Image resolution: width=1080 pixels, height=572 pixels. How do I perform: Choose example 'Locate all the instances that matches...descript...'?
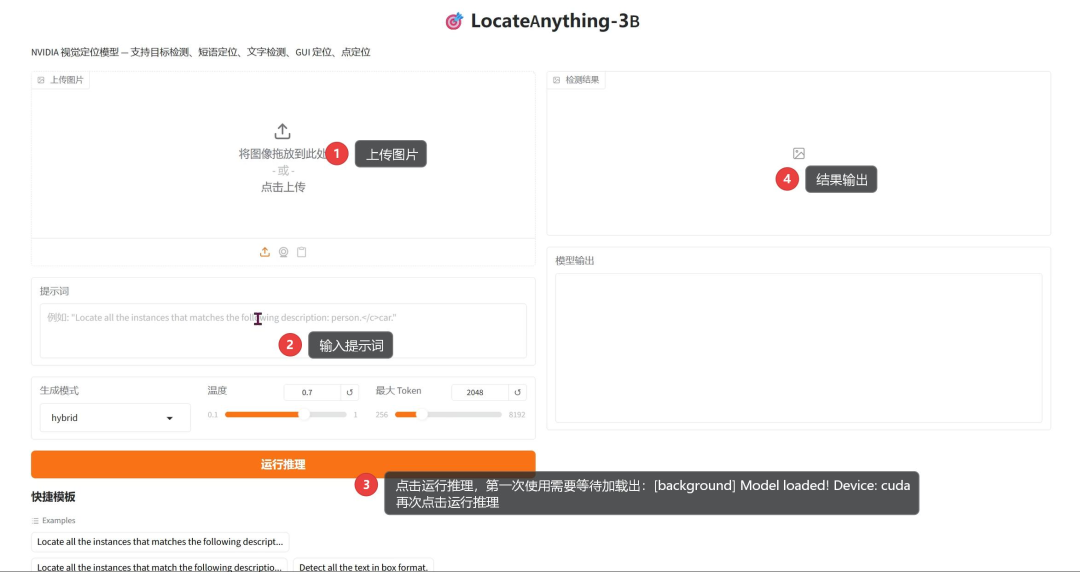coord(160,542)
